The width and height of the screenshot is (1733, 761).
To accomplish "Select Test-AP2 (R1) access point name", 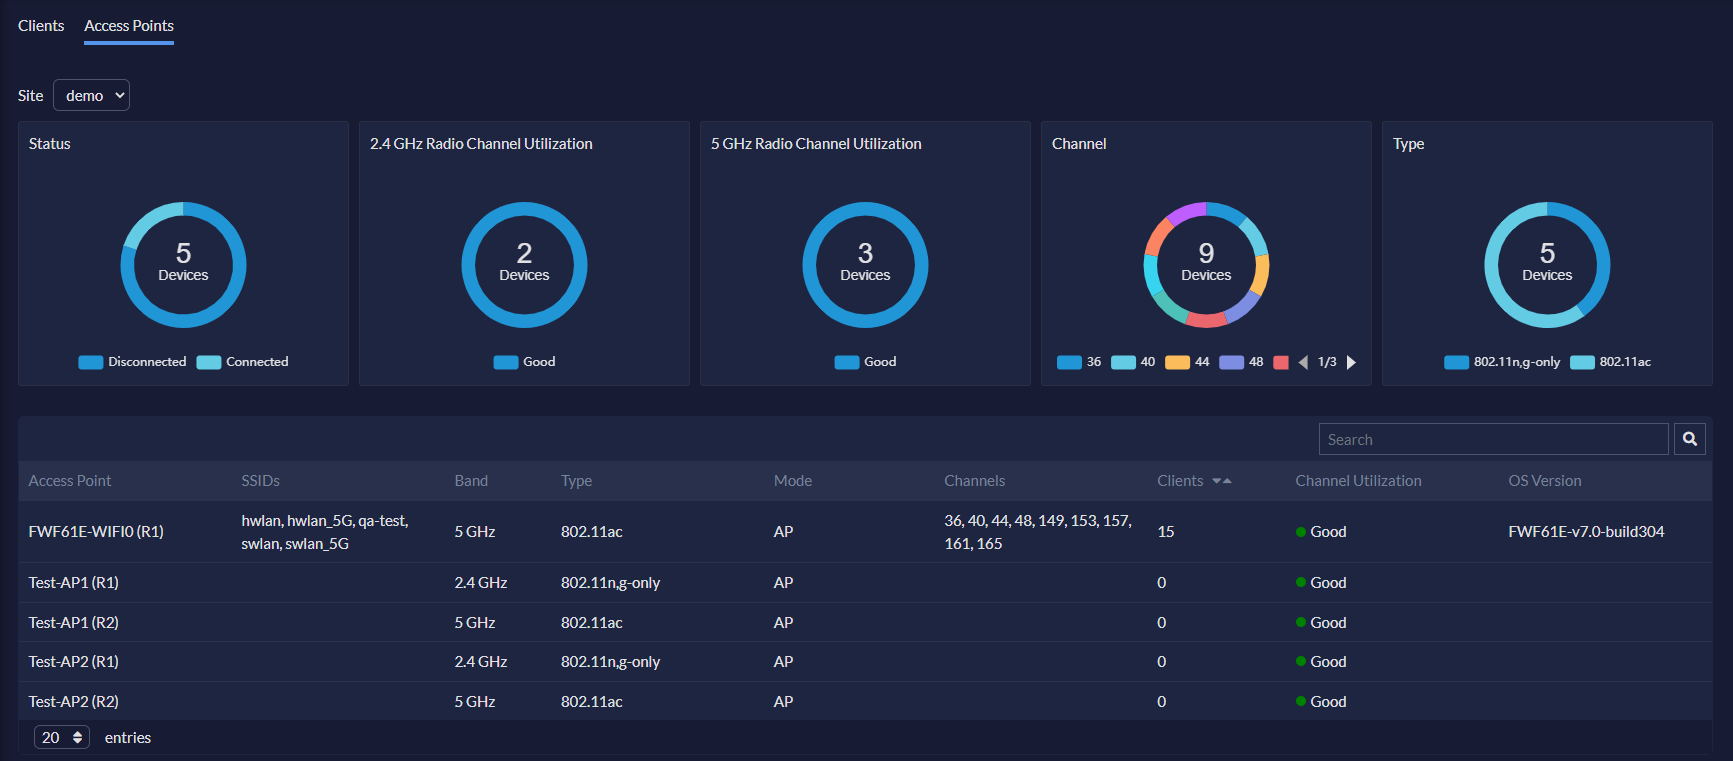I will click(73, 662).
